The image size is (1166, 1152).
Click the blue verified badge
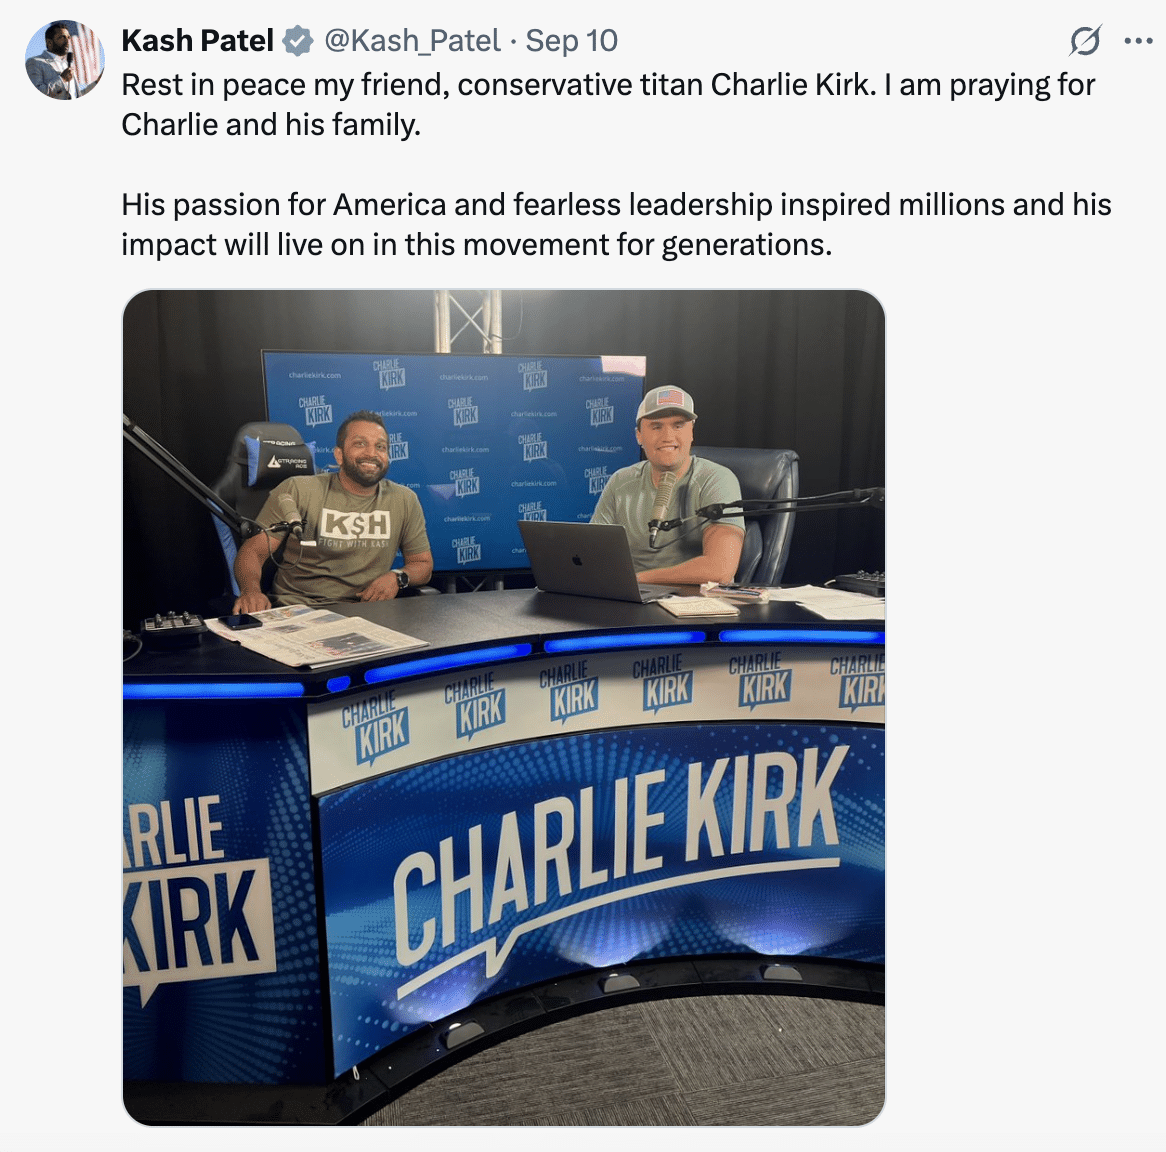tap(297, 41)
